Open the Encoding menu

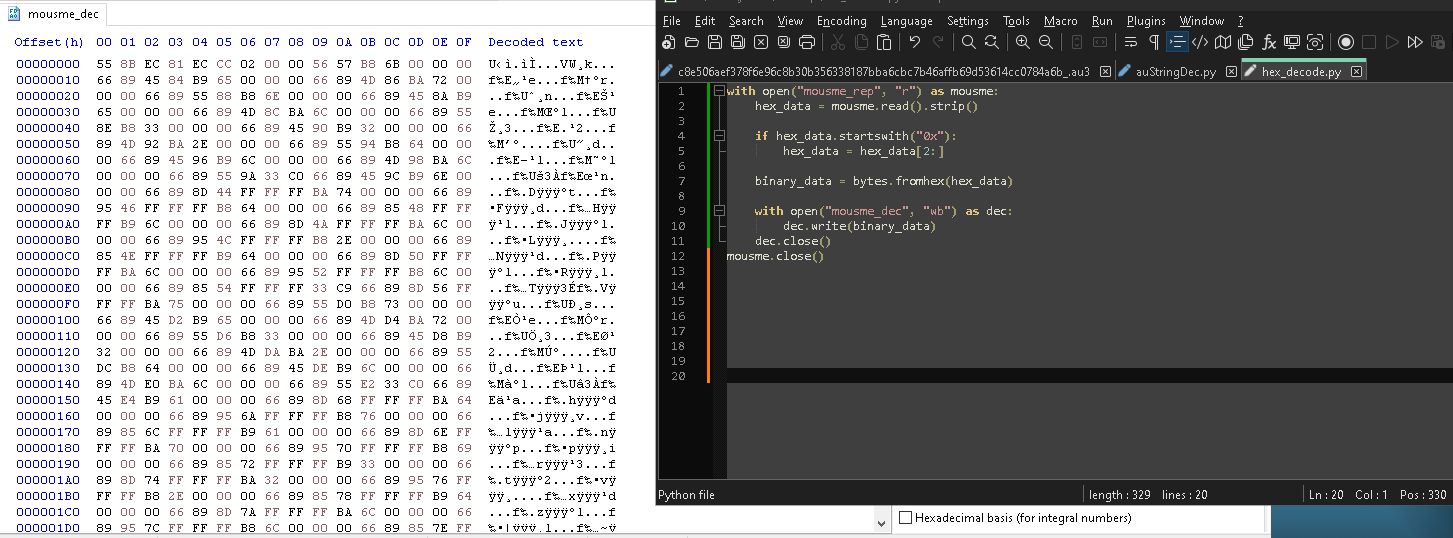[842, 21]
